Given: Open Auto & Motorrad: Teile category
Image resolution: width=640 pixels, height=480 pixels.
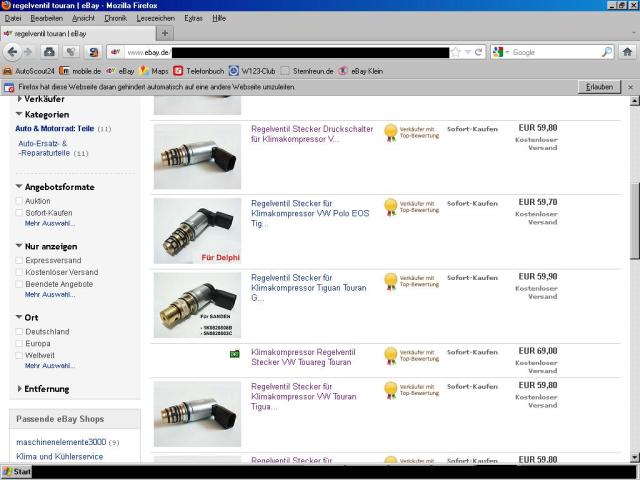Looking at the screenshot, I should tap(55, 129).
